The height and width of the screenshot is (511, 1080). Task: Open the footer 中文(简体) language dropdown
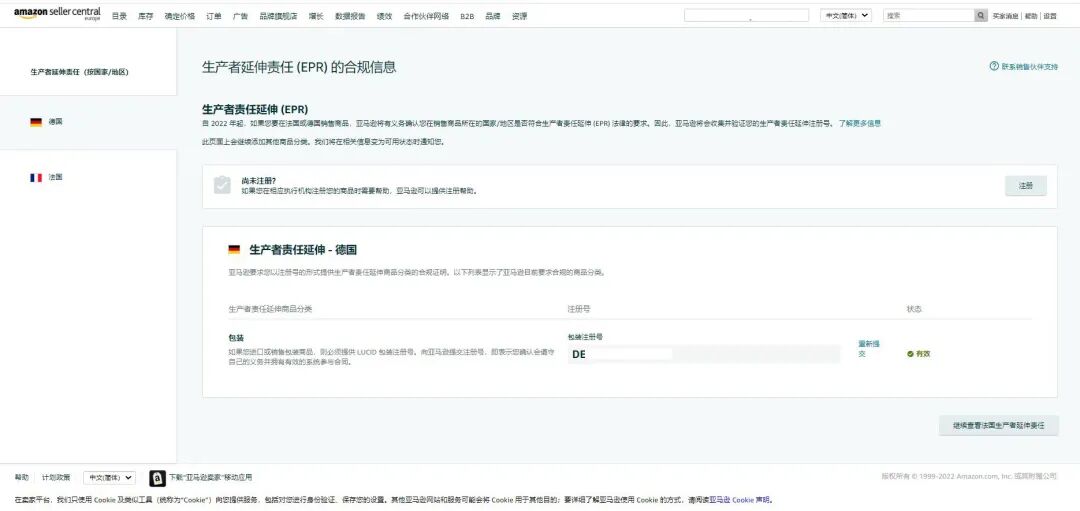(x=110, y=477)
